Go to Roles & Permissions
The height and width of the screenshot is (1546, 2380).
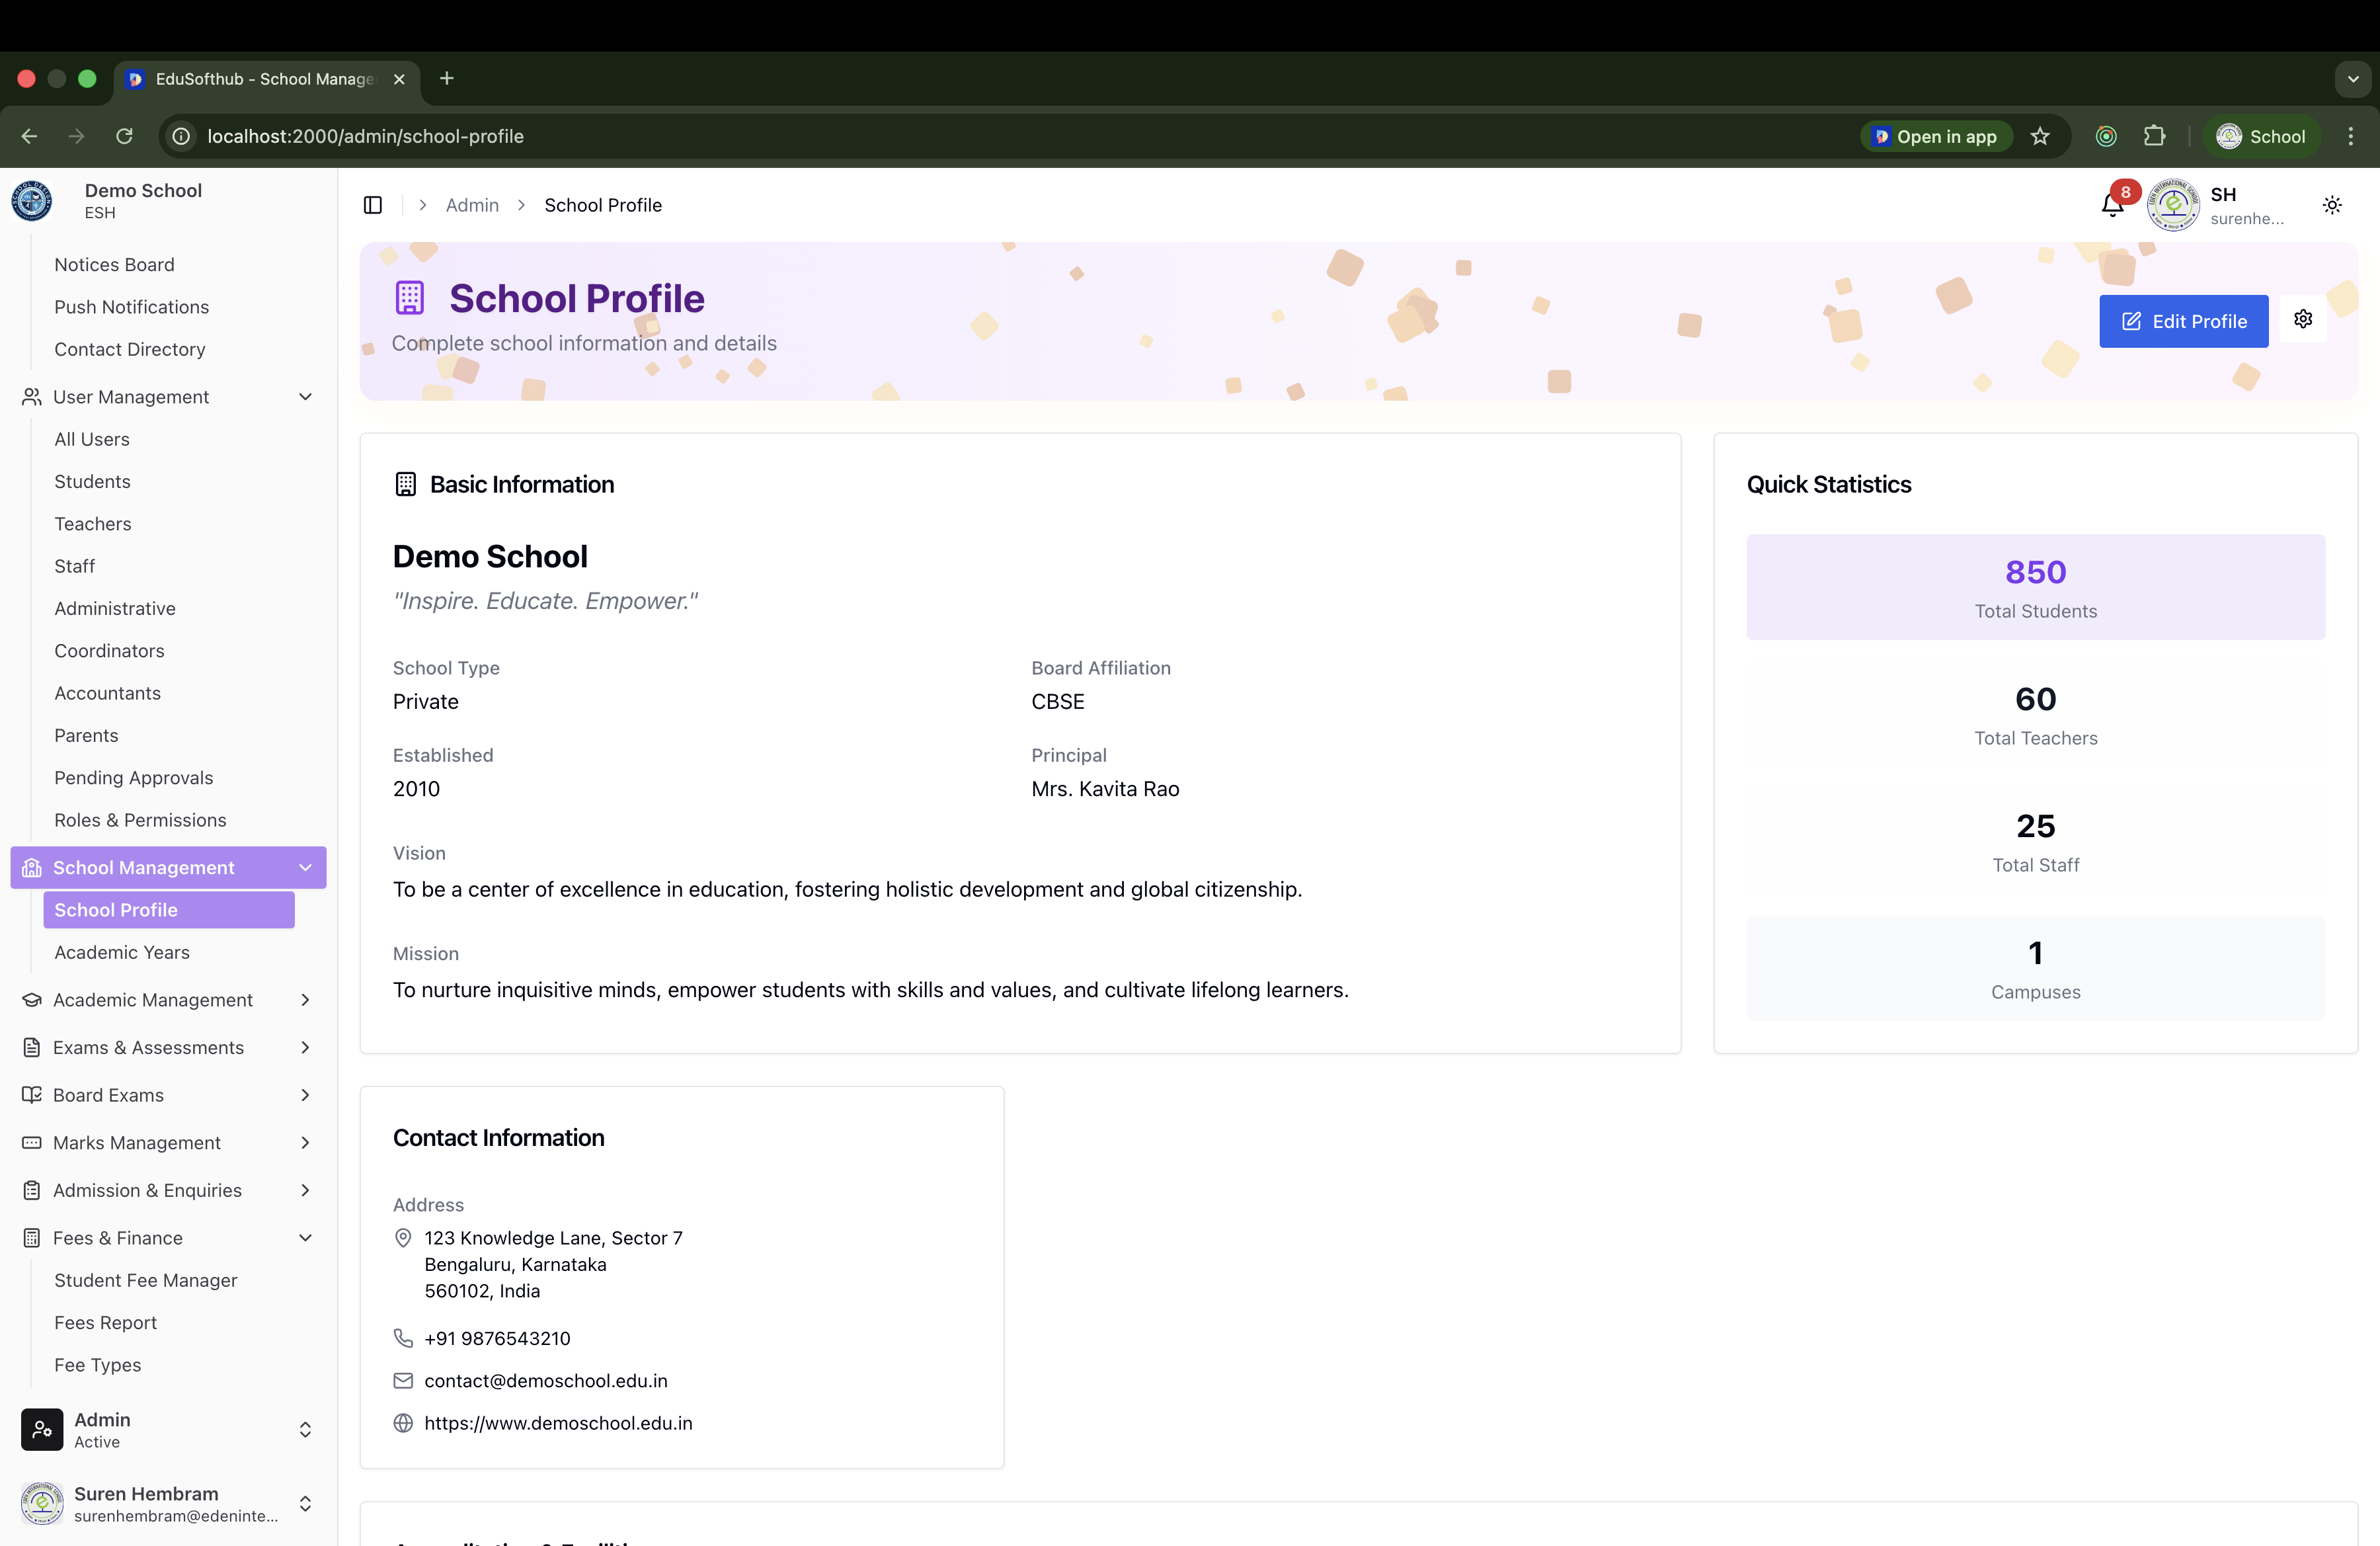point(140,820)
